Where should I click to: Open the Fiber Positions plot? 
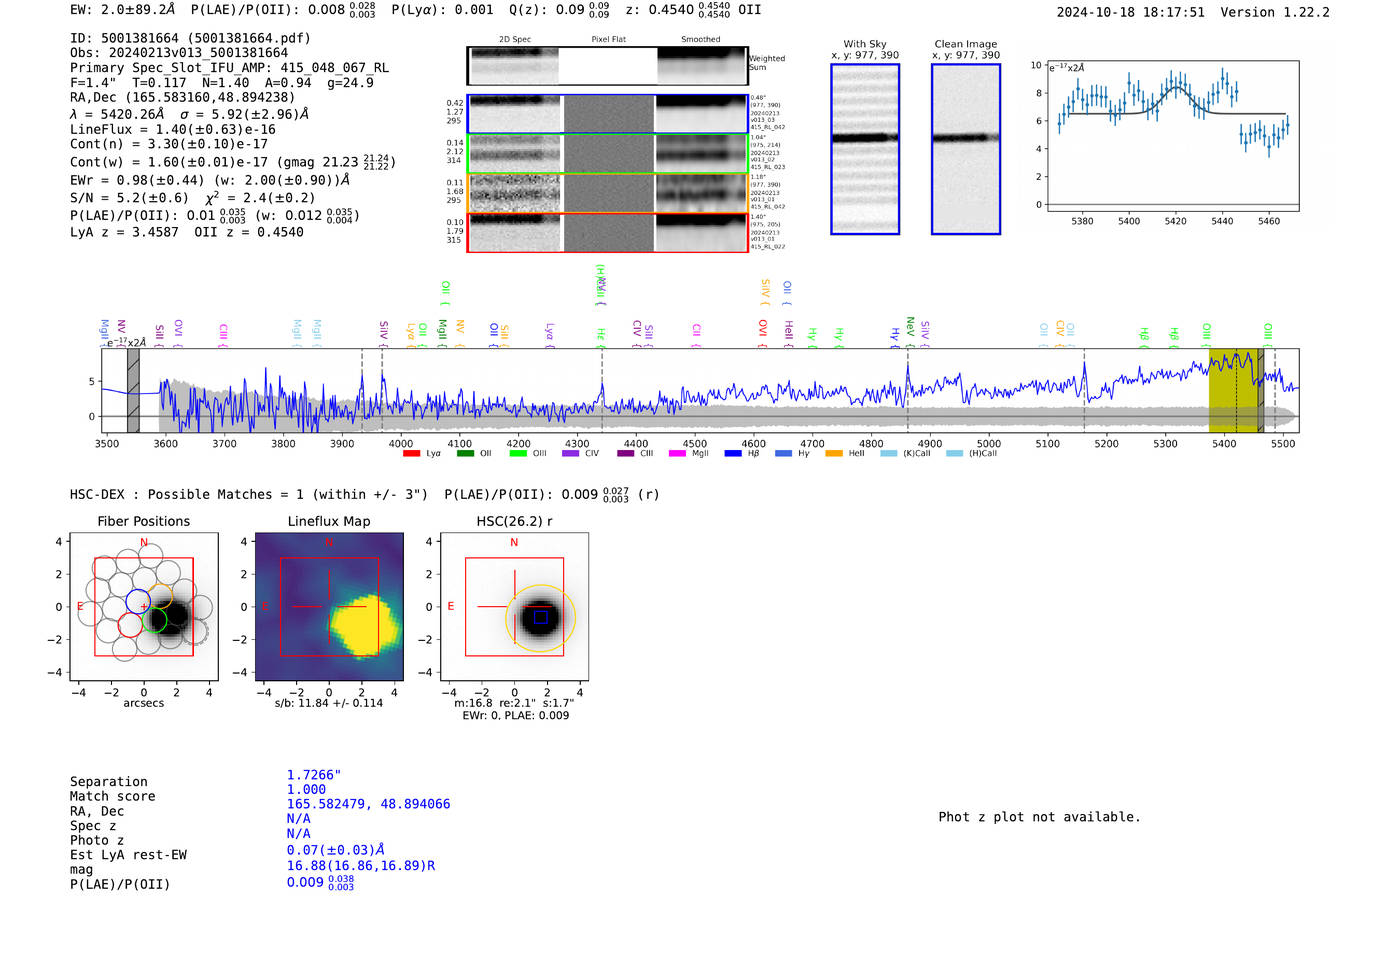[x=144, y=606]
